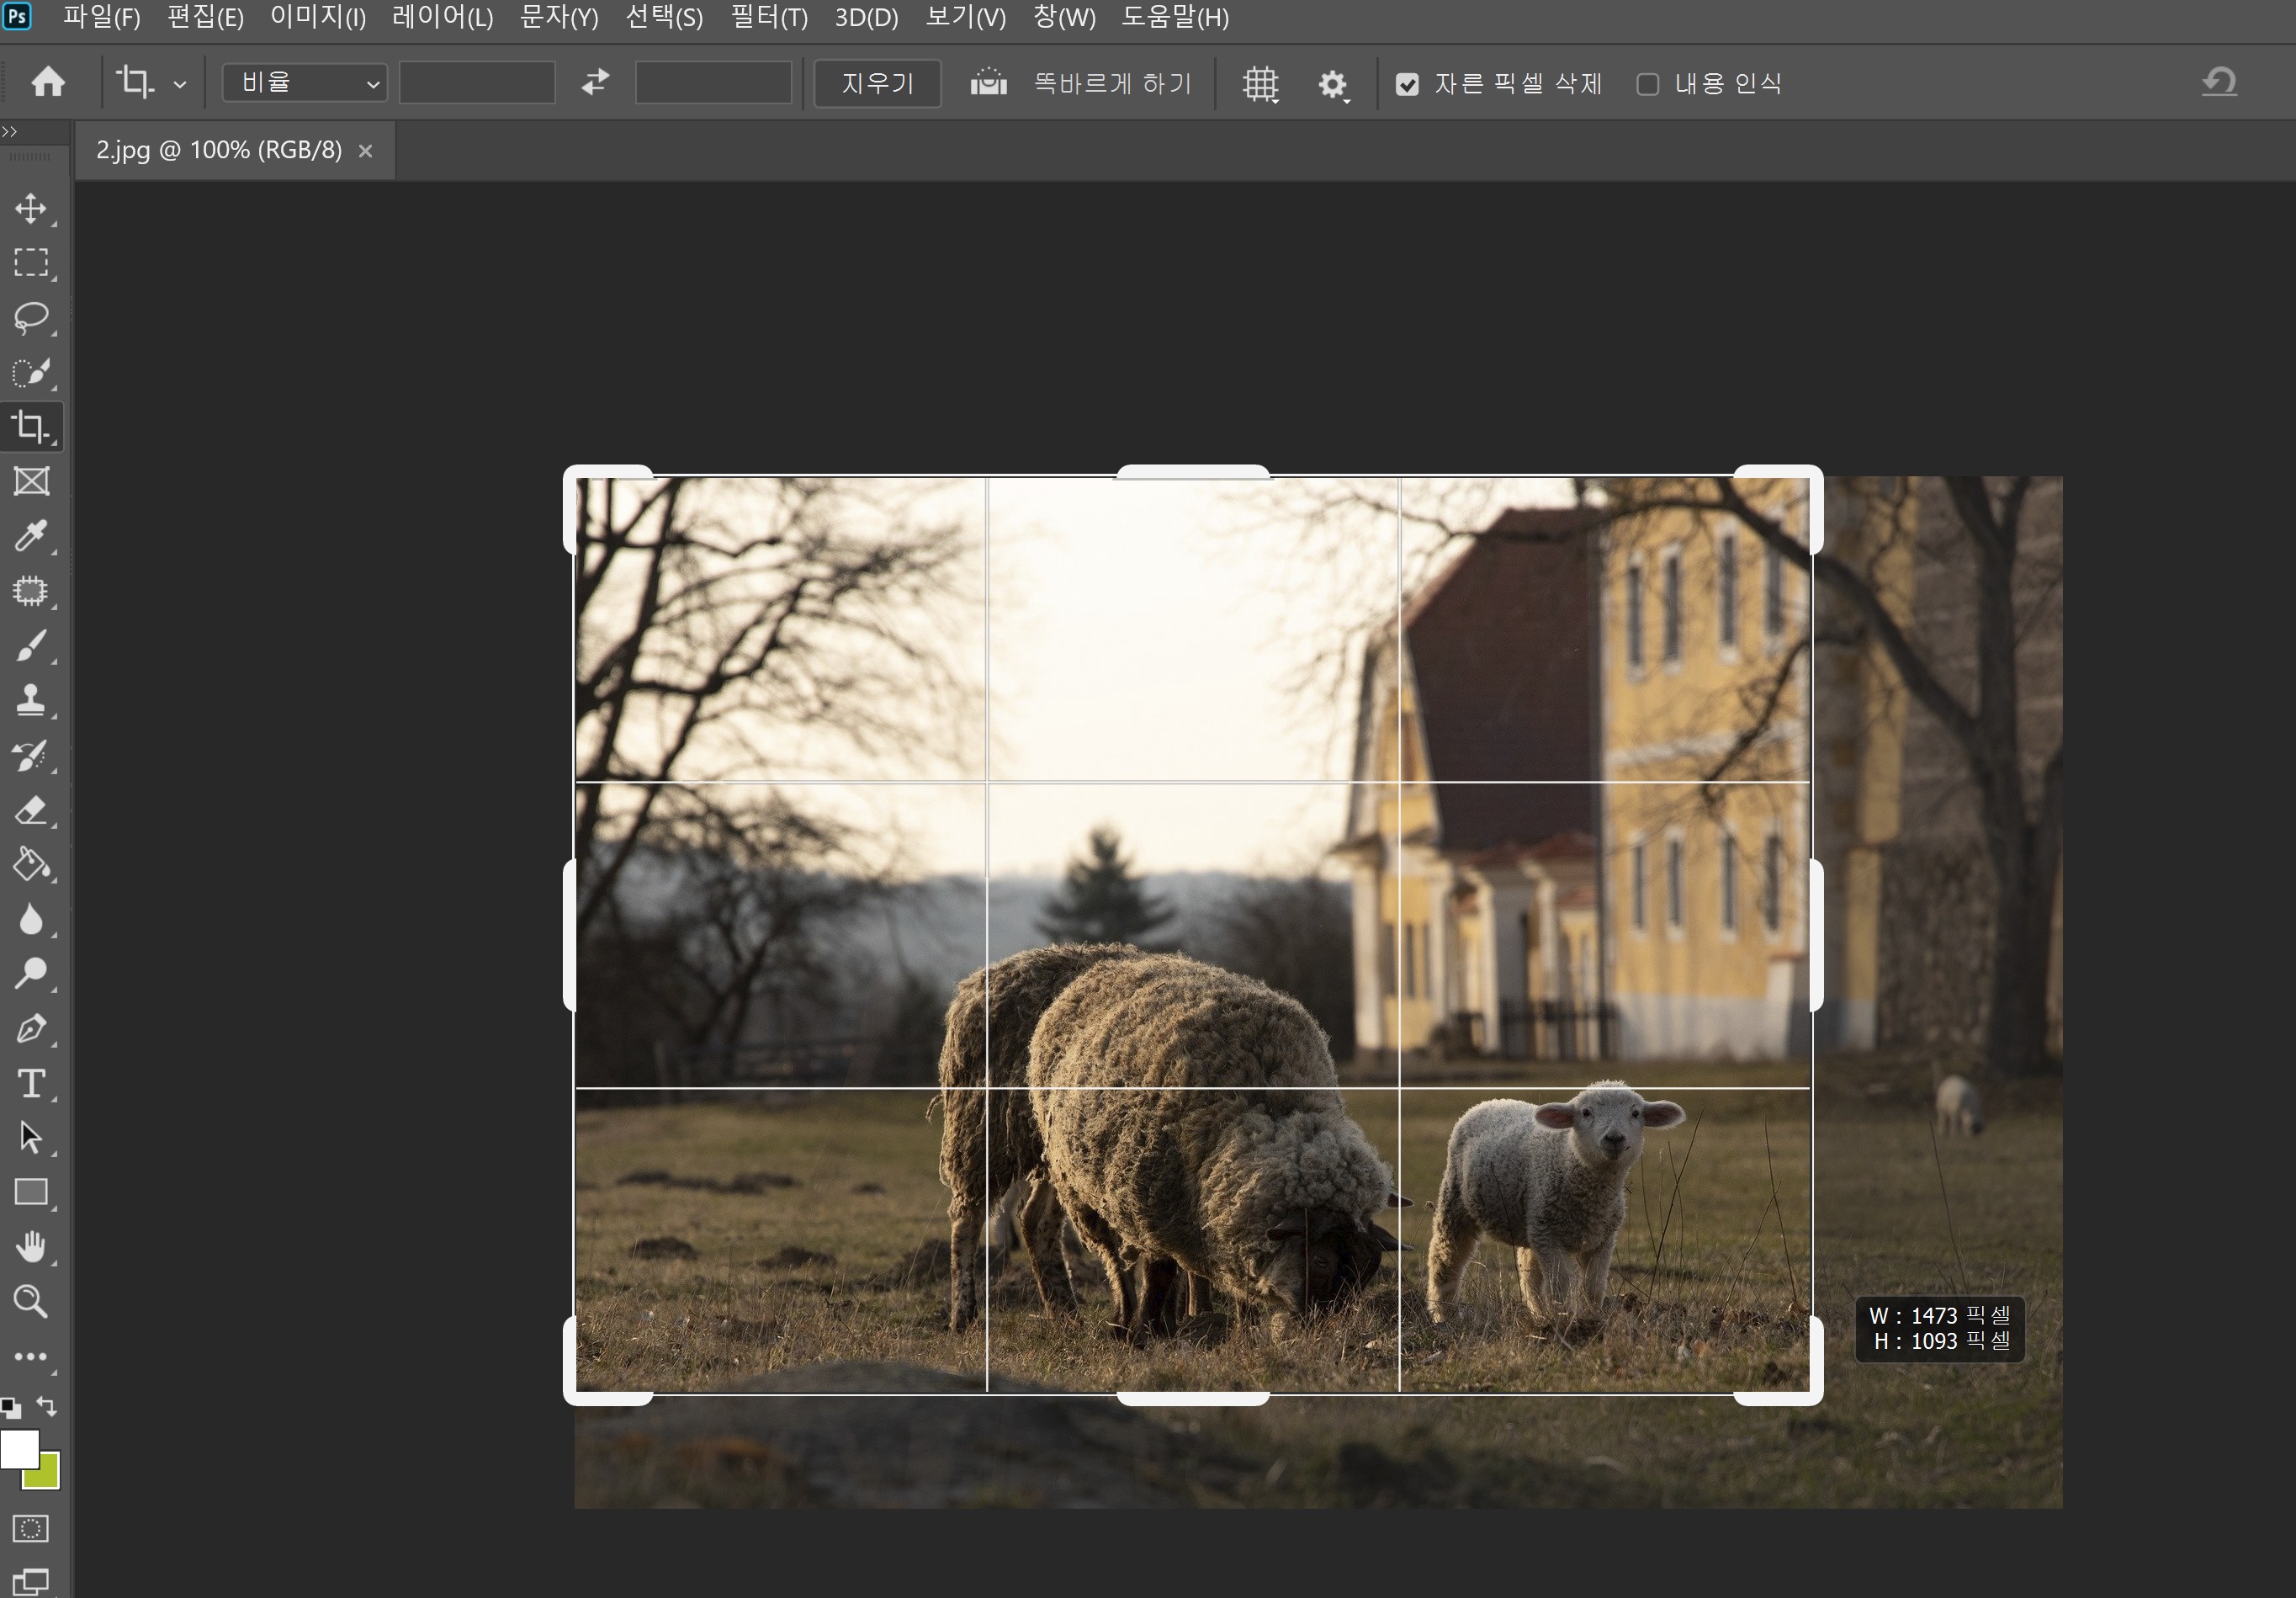The image size is (2296, 1598).
Task: Enable the 내용 인식 checkbox
Action: [1647, 84]
